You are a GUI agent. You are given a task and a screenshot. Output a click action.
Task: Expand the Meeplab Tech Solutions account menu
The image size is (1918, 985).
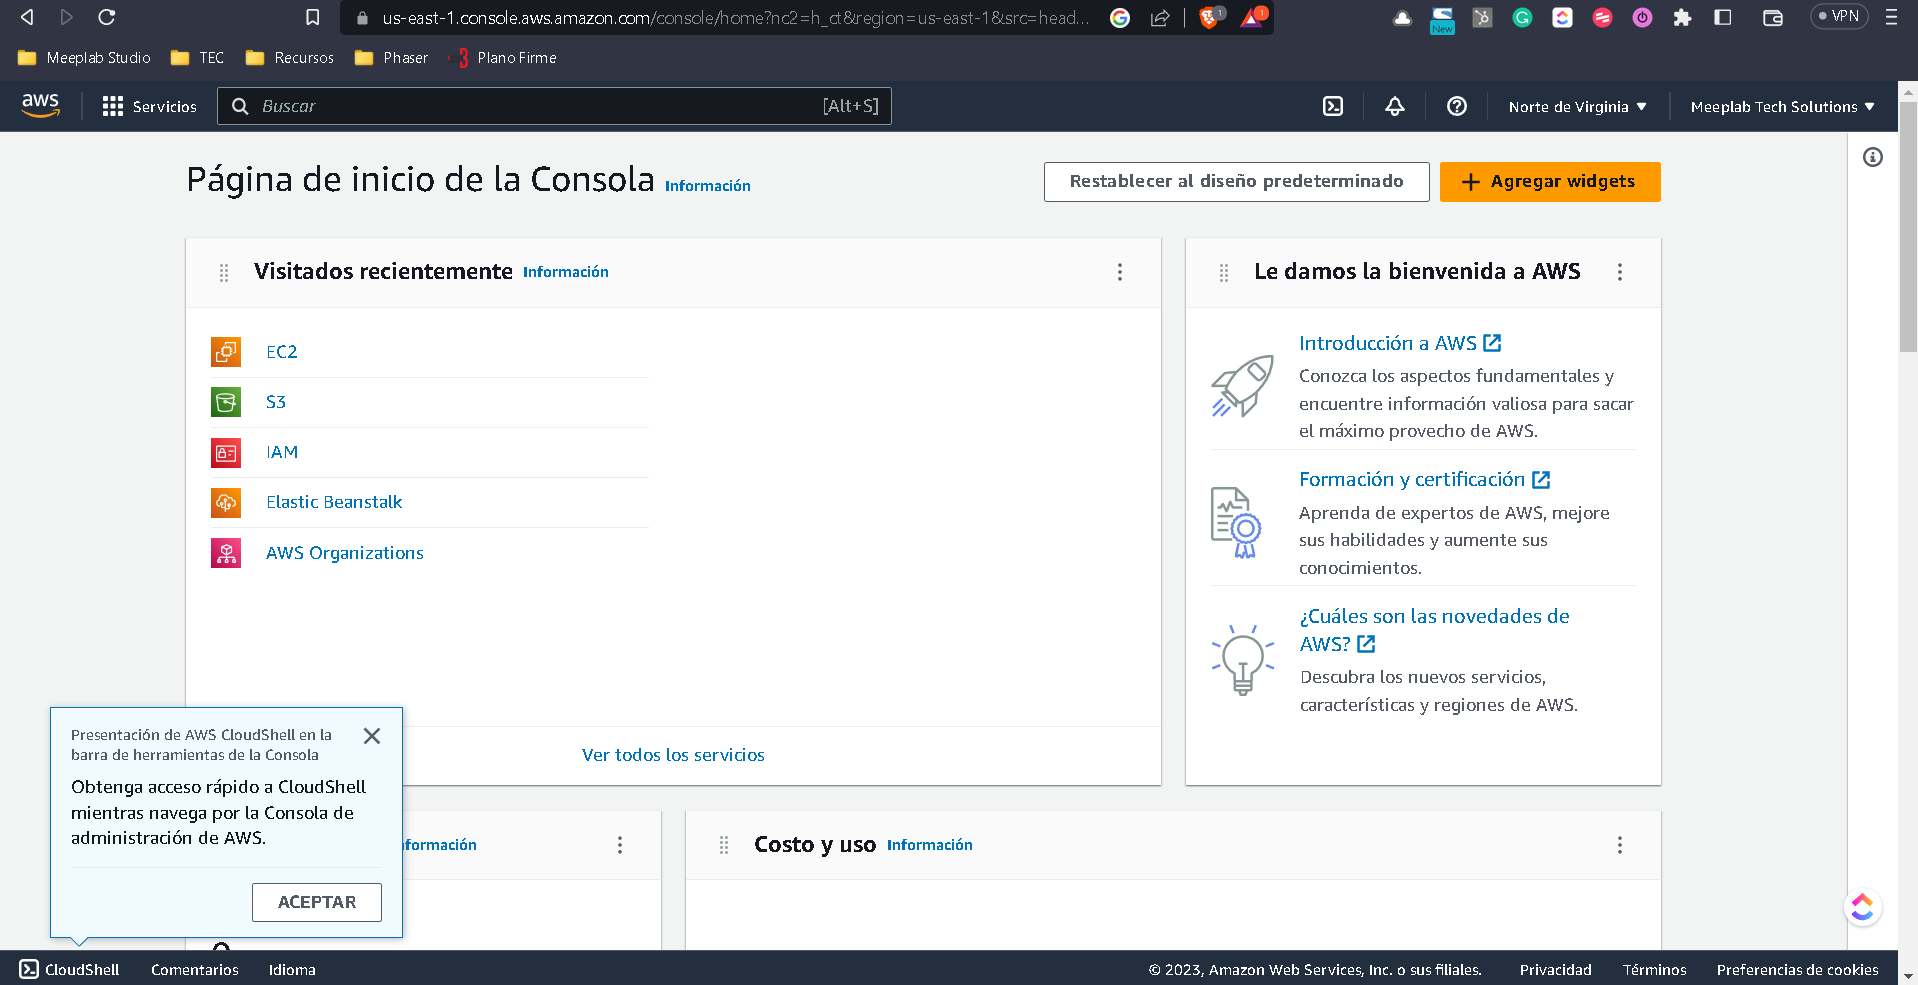coord(1782,107)
